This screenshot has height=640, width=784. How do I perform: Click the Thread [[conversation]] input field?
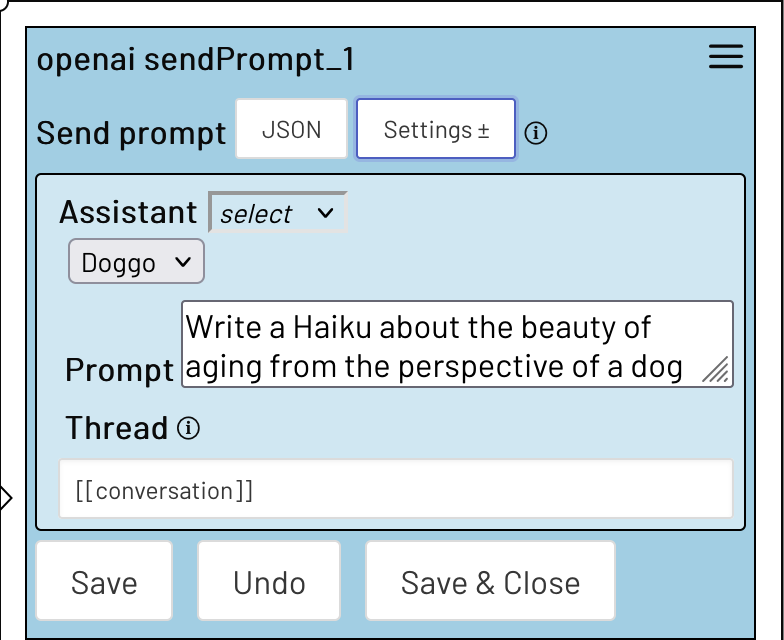coord(396,489)
